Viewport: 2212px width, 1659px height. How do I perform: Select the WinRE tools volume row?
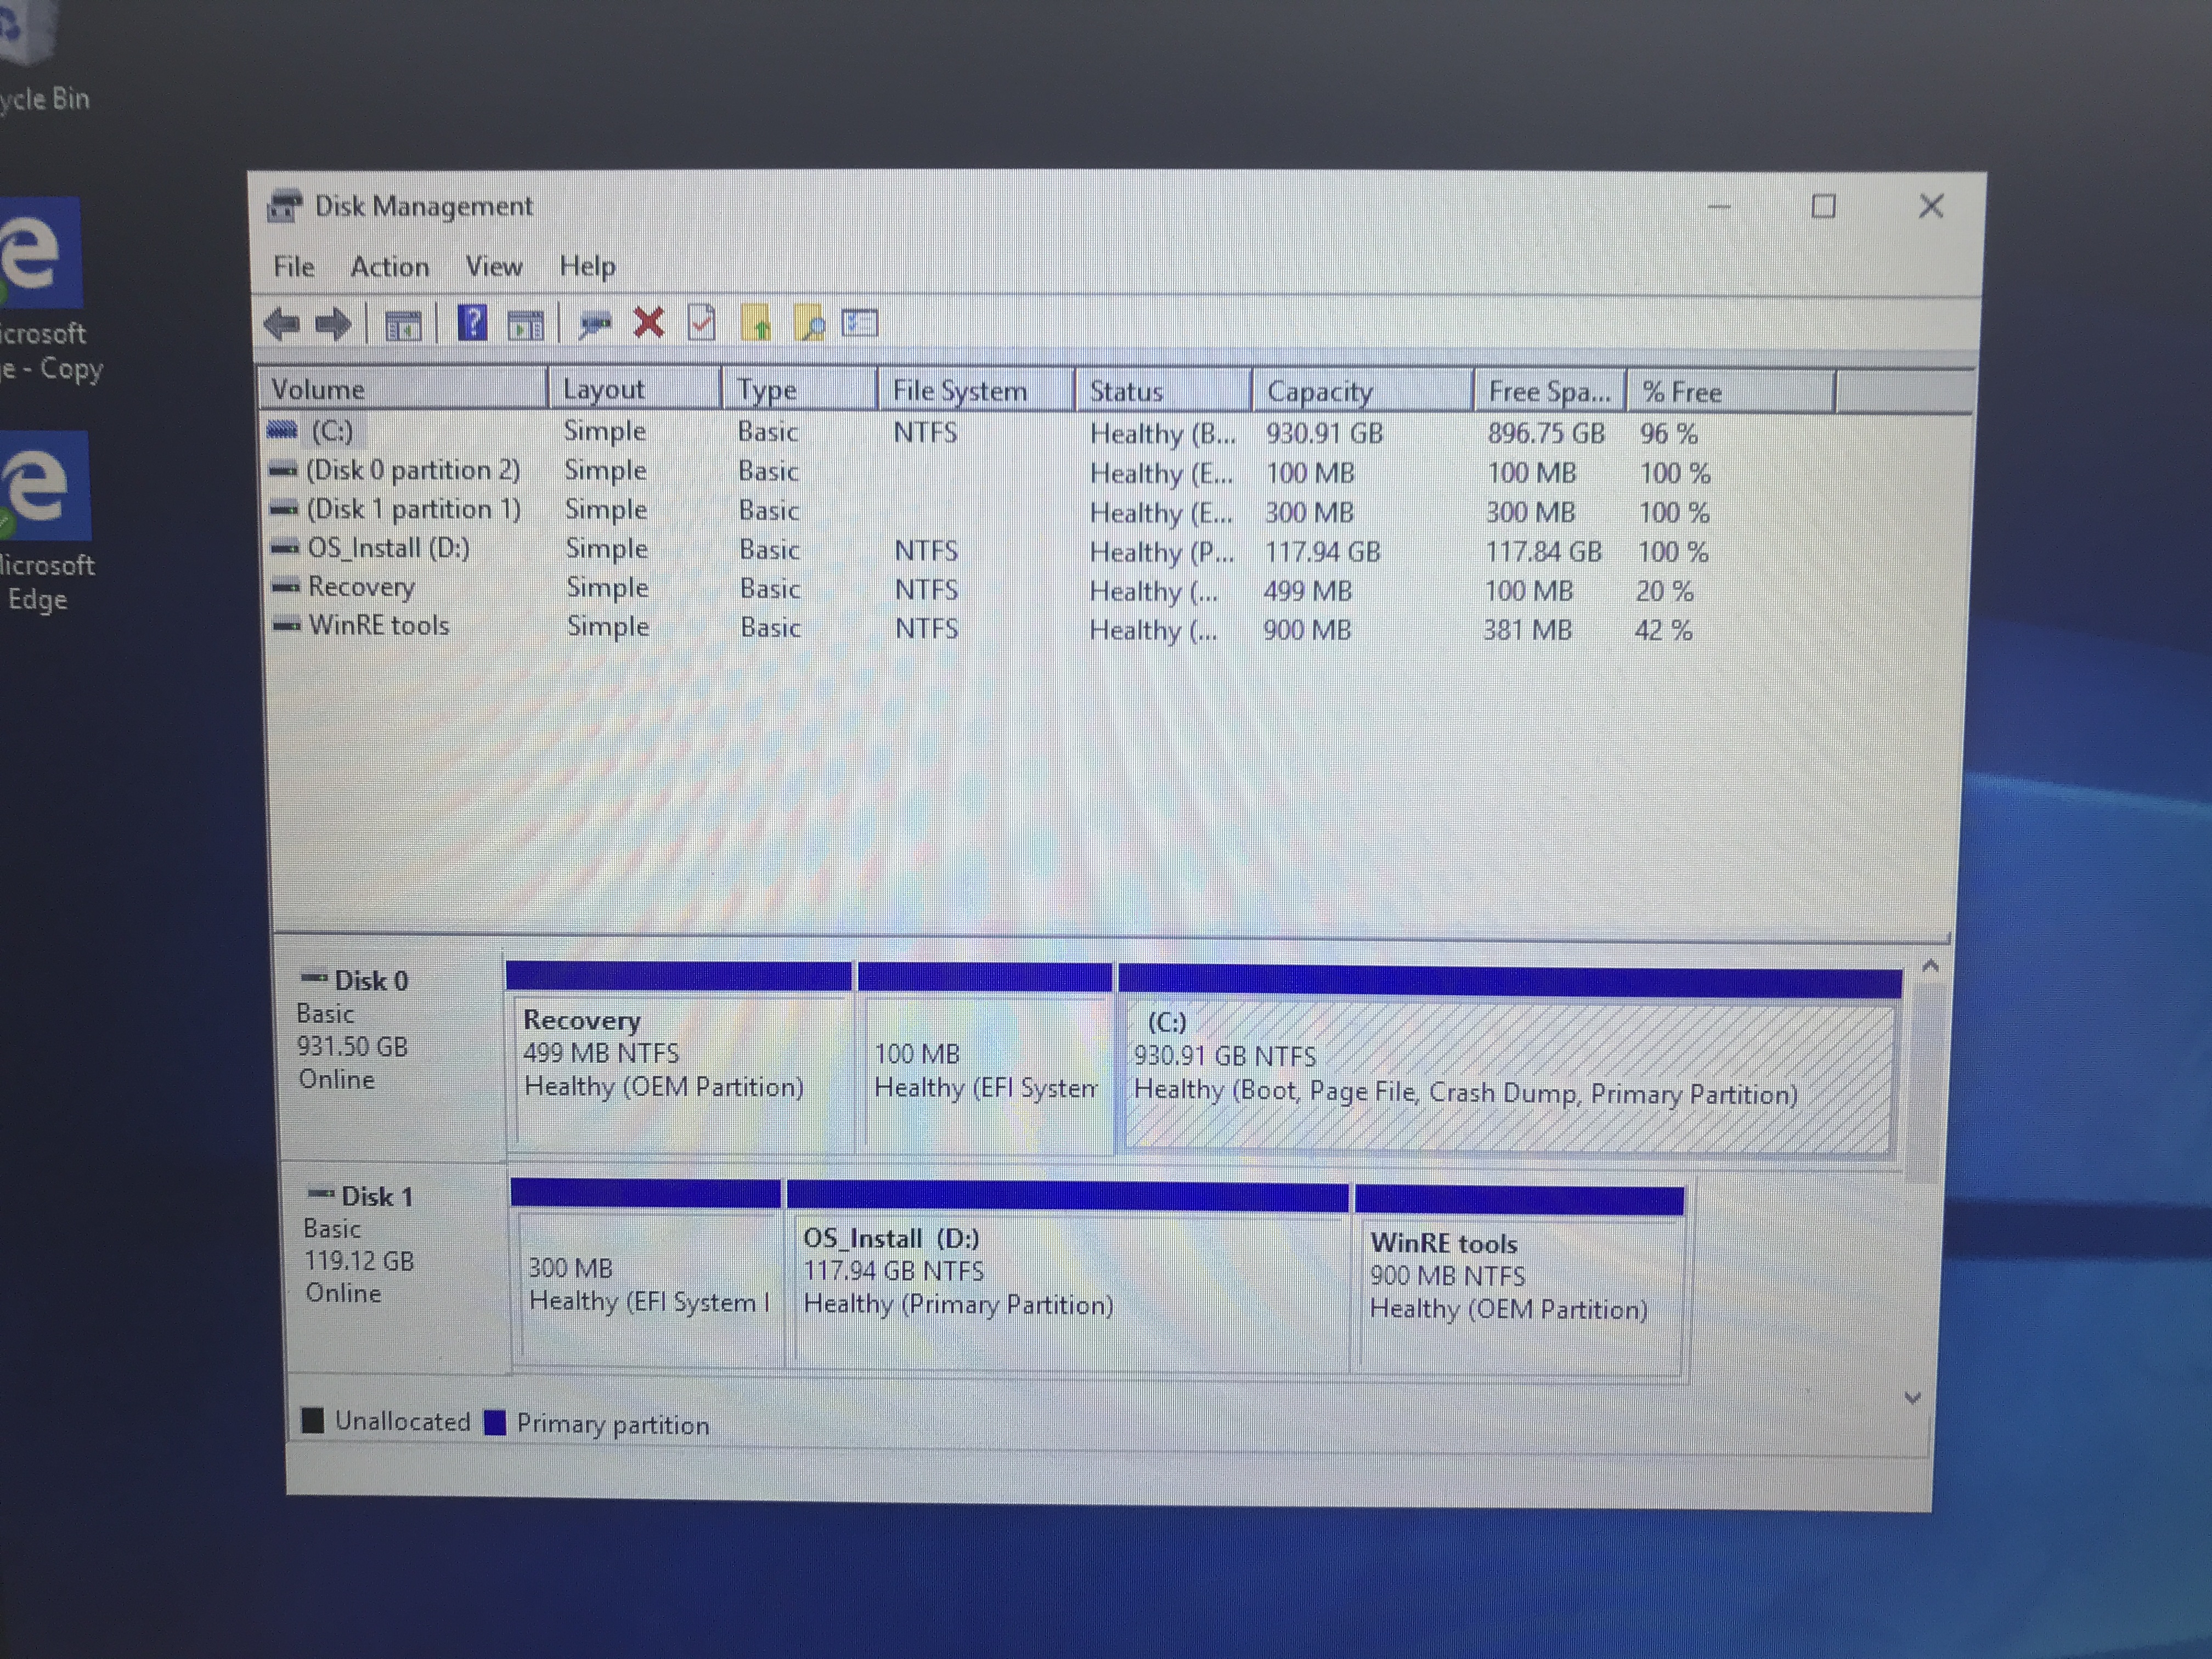[x=378, y=626]
